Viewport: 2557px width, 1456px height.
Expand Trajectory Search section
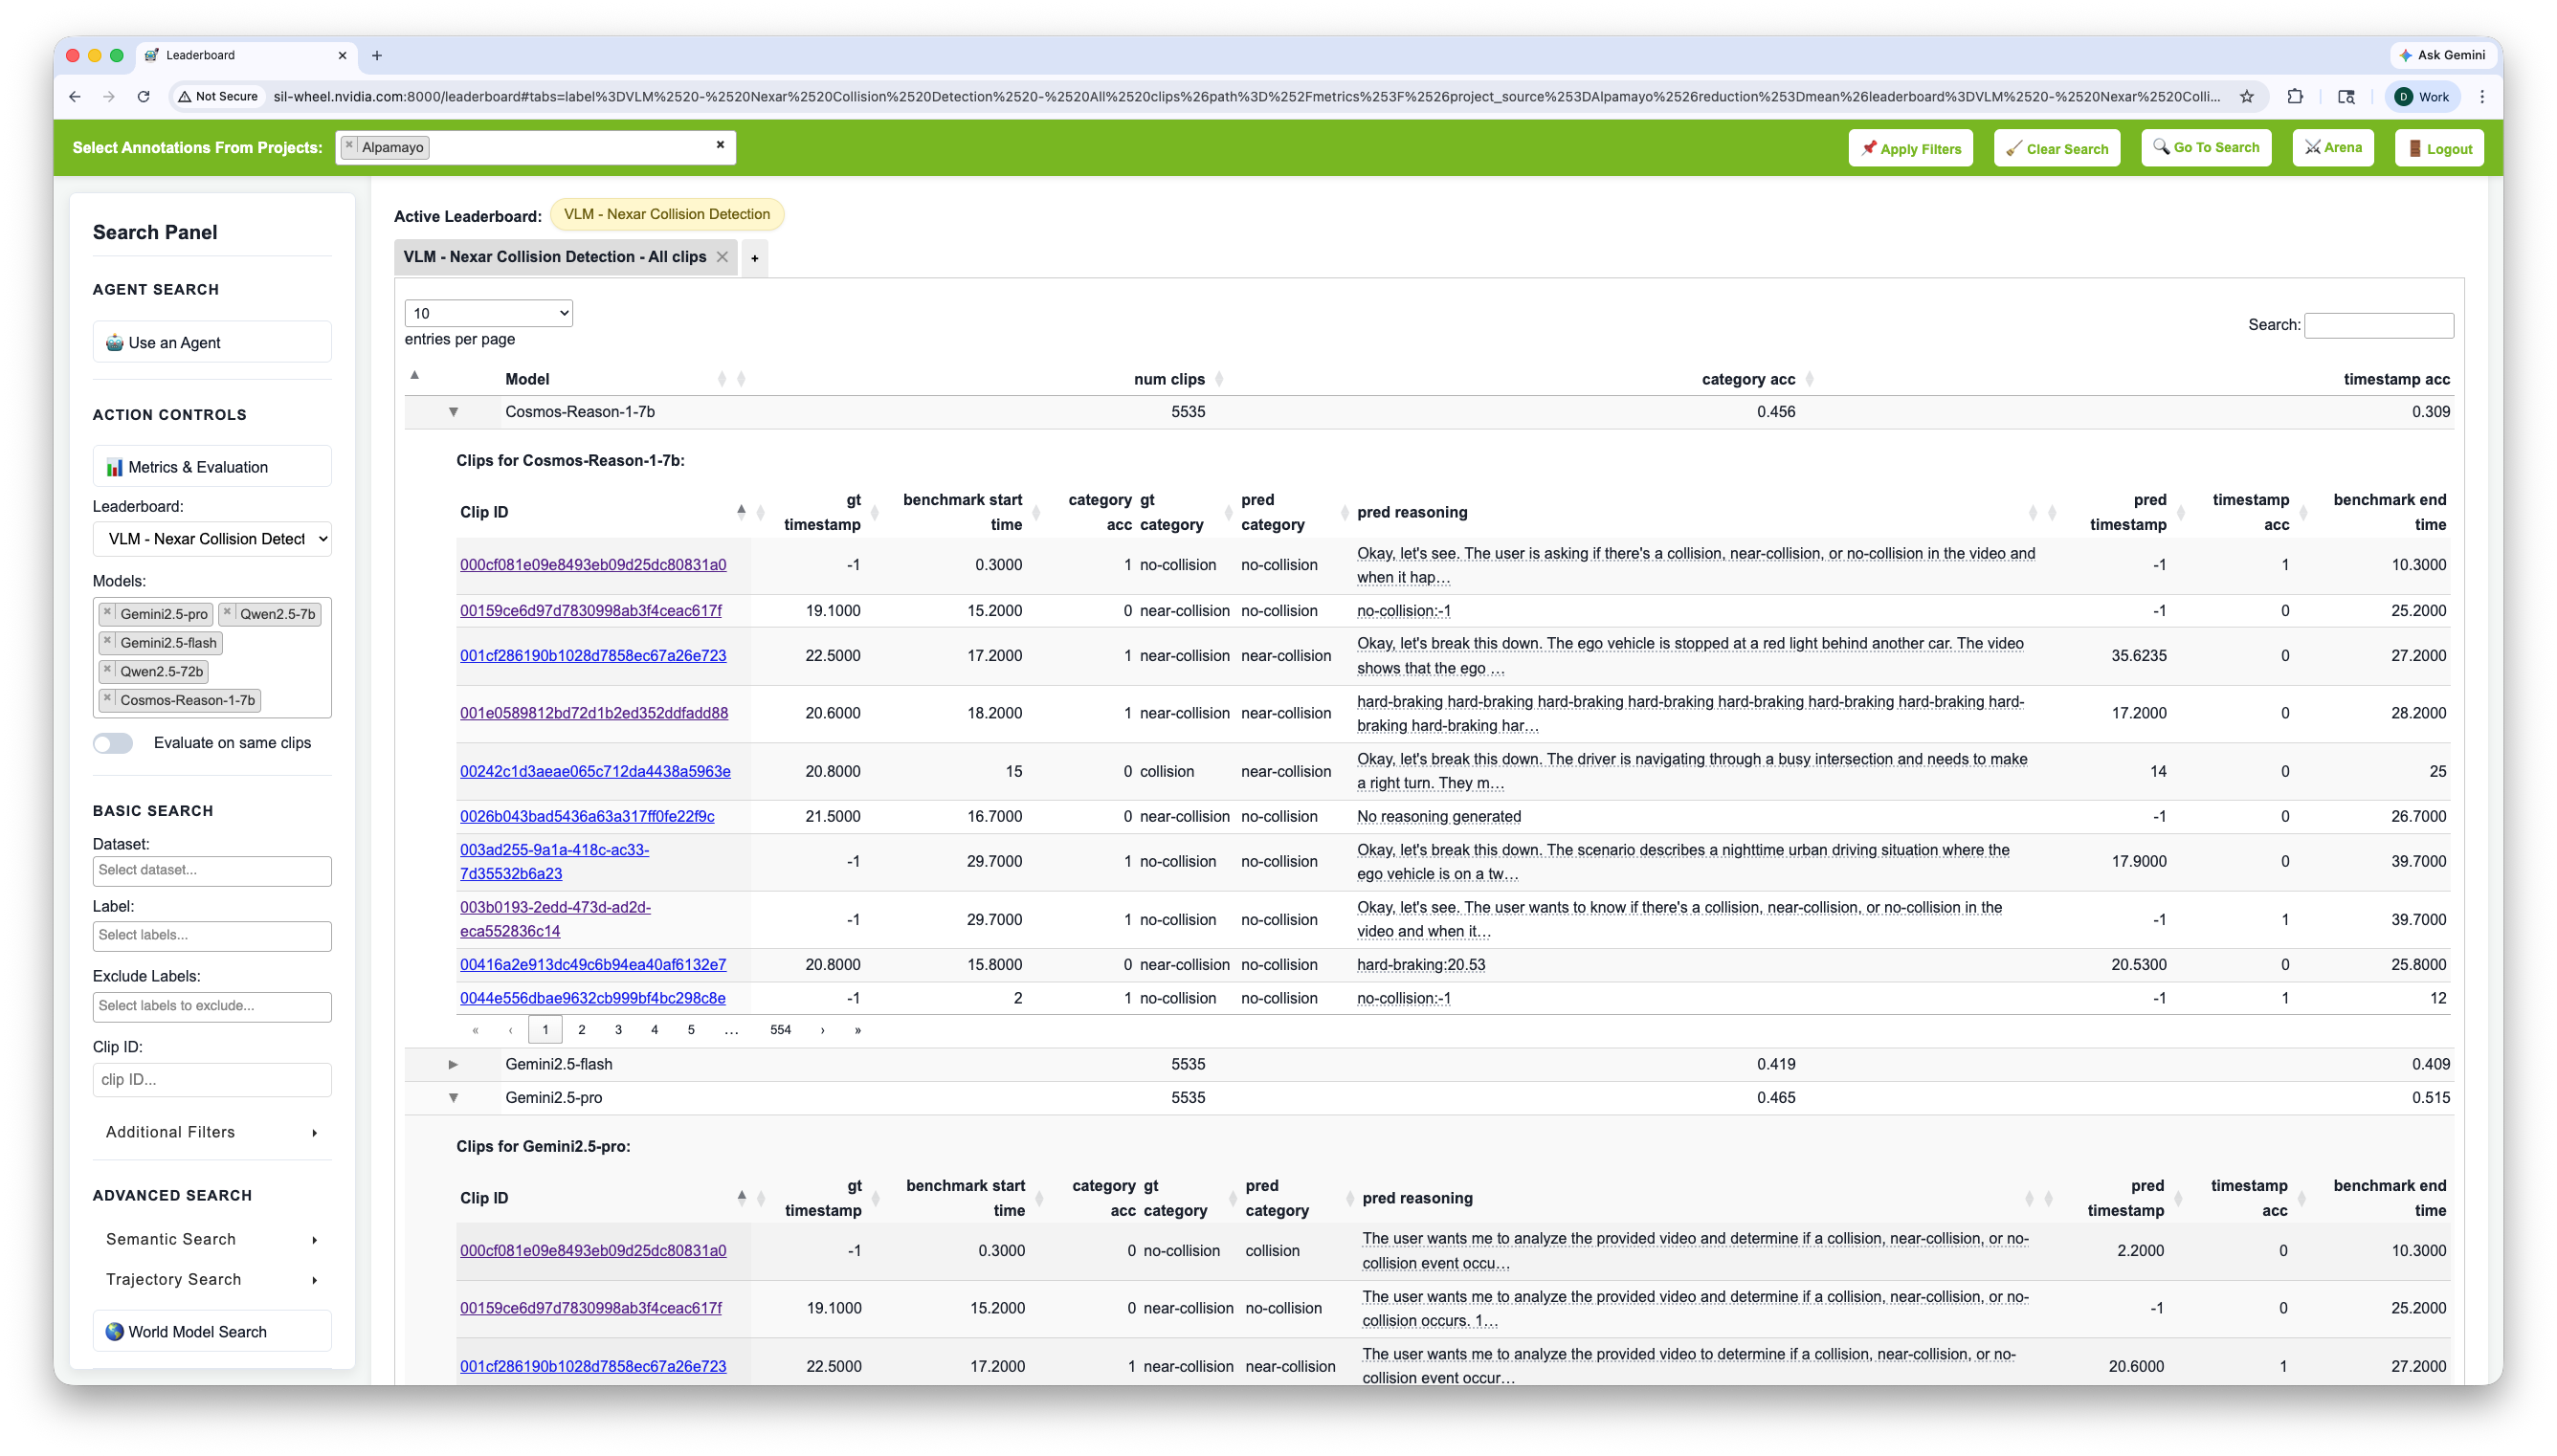[212, 1279]
